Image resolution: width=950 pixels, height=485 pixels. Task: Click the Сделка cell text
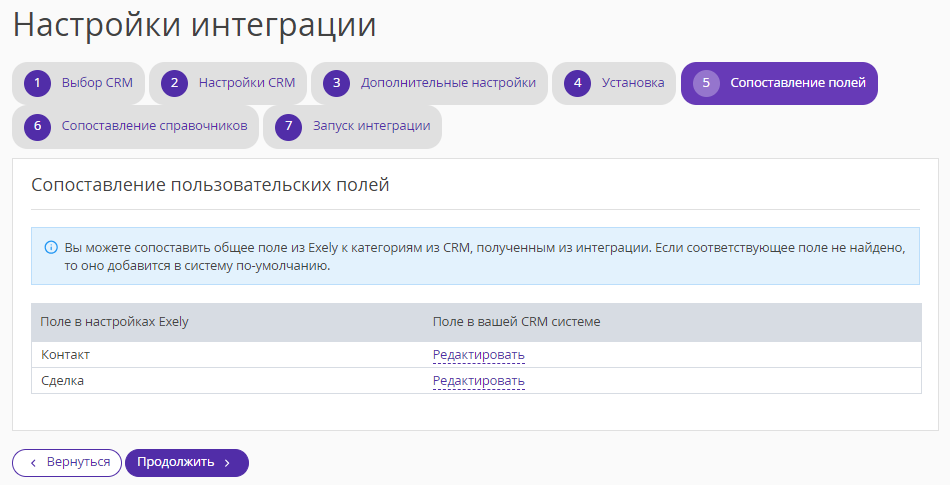62,381
